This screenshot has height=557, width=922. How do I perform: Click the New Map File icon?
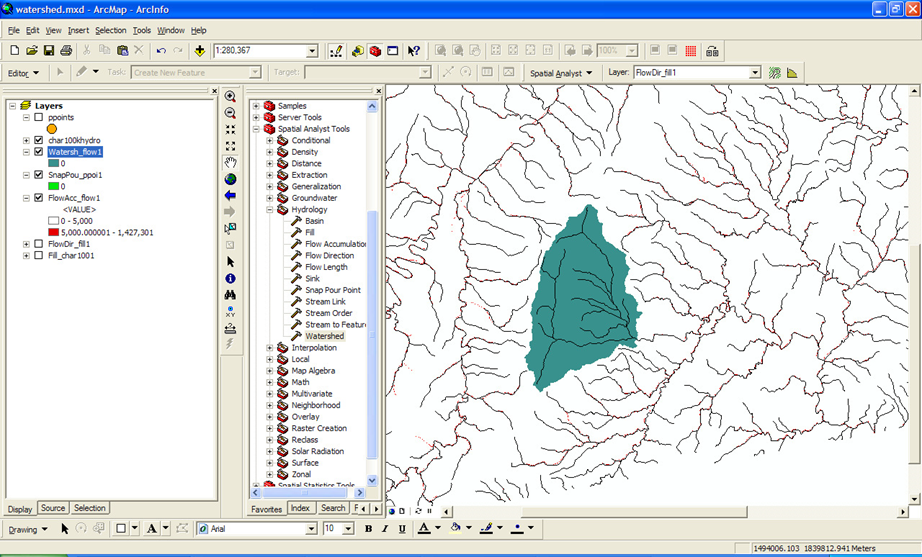coord(15,51)
